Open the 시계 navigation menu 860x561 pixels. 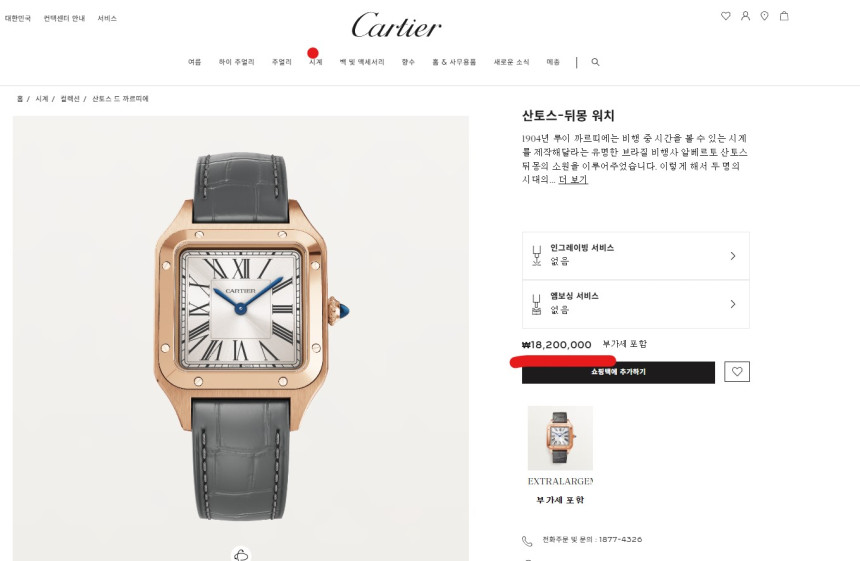315,62
